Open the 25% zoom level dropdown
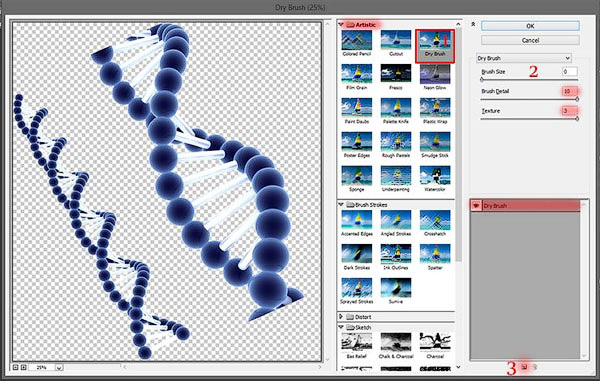Screen dimensions: 600x381 [x=59, y=368]
